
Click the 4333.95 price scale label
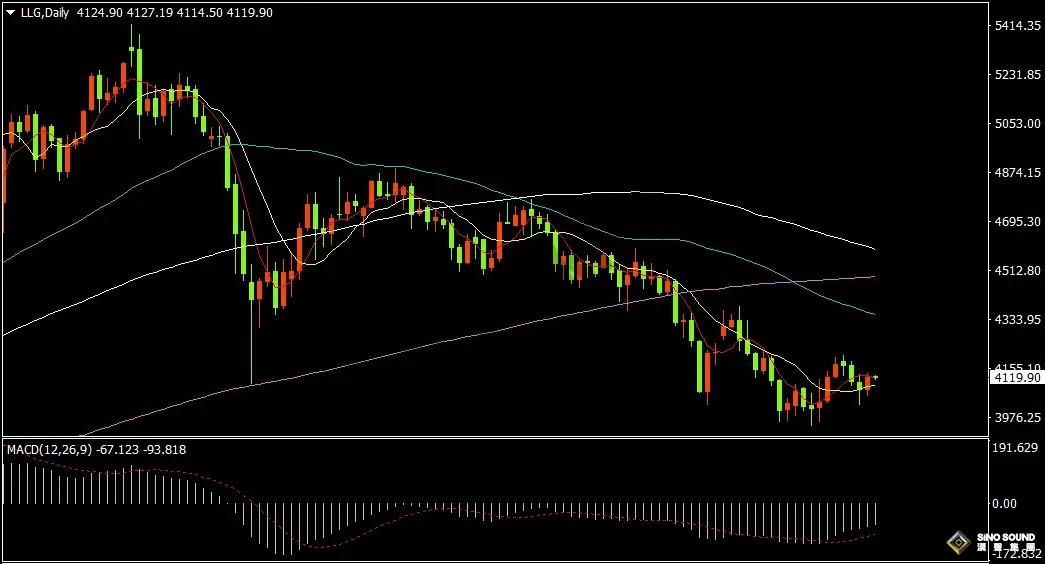click(1017, 319)
